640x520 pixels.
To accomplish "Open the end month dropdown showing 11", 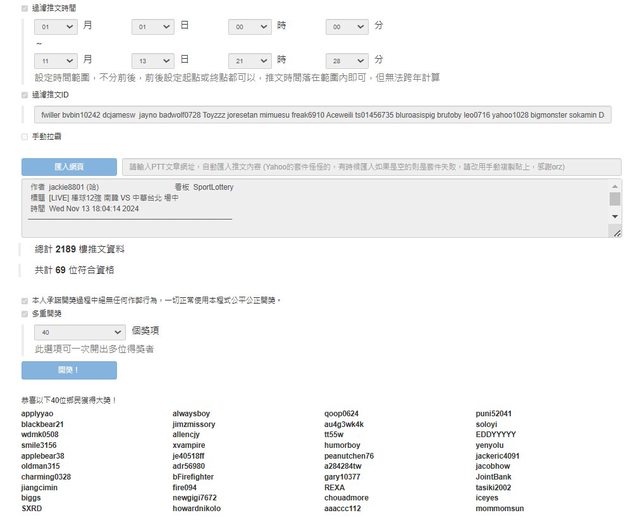I will pos(55,60).
